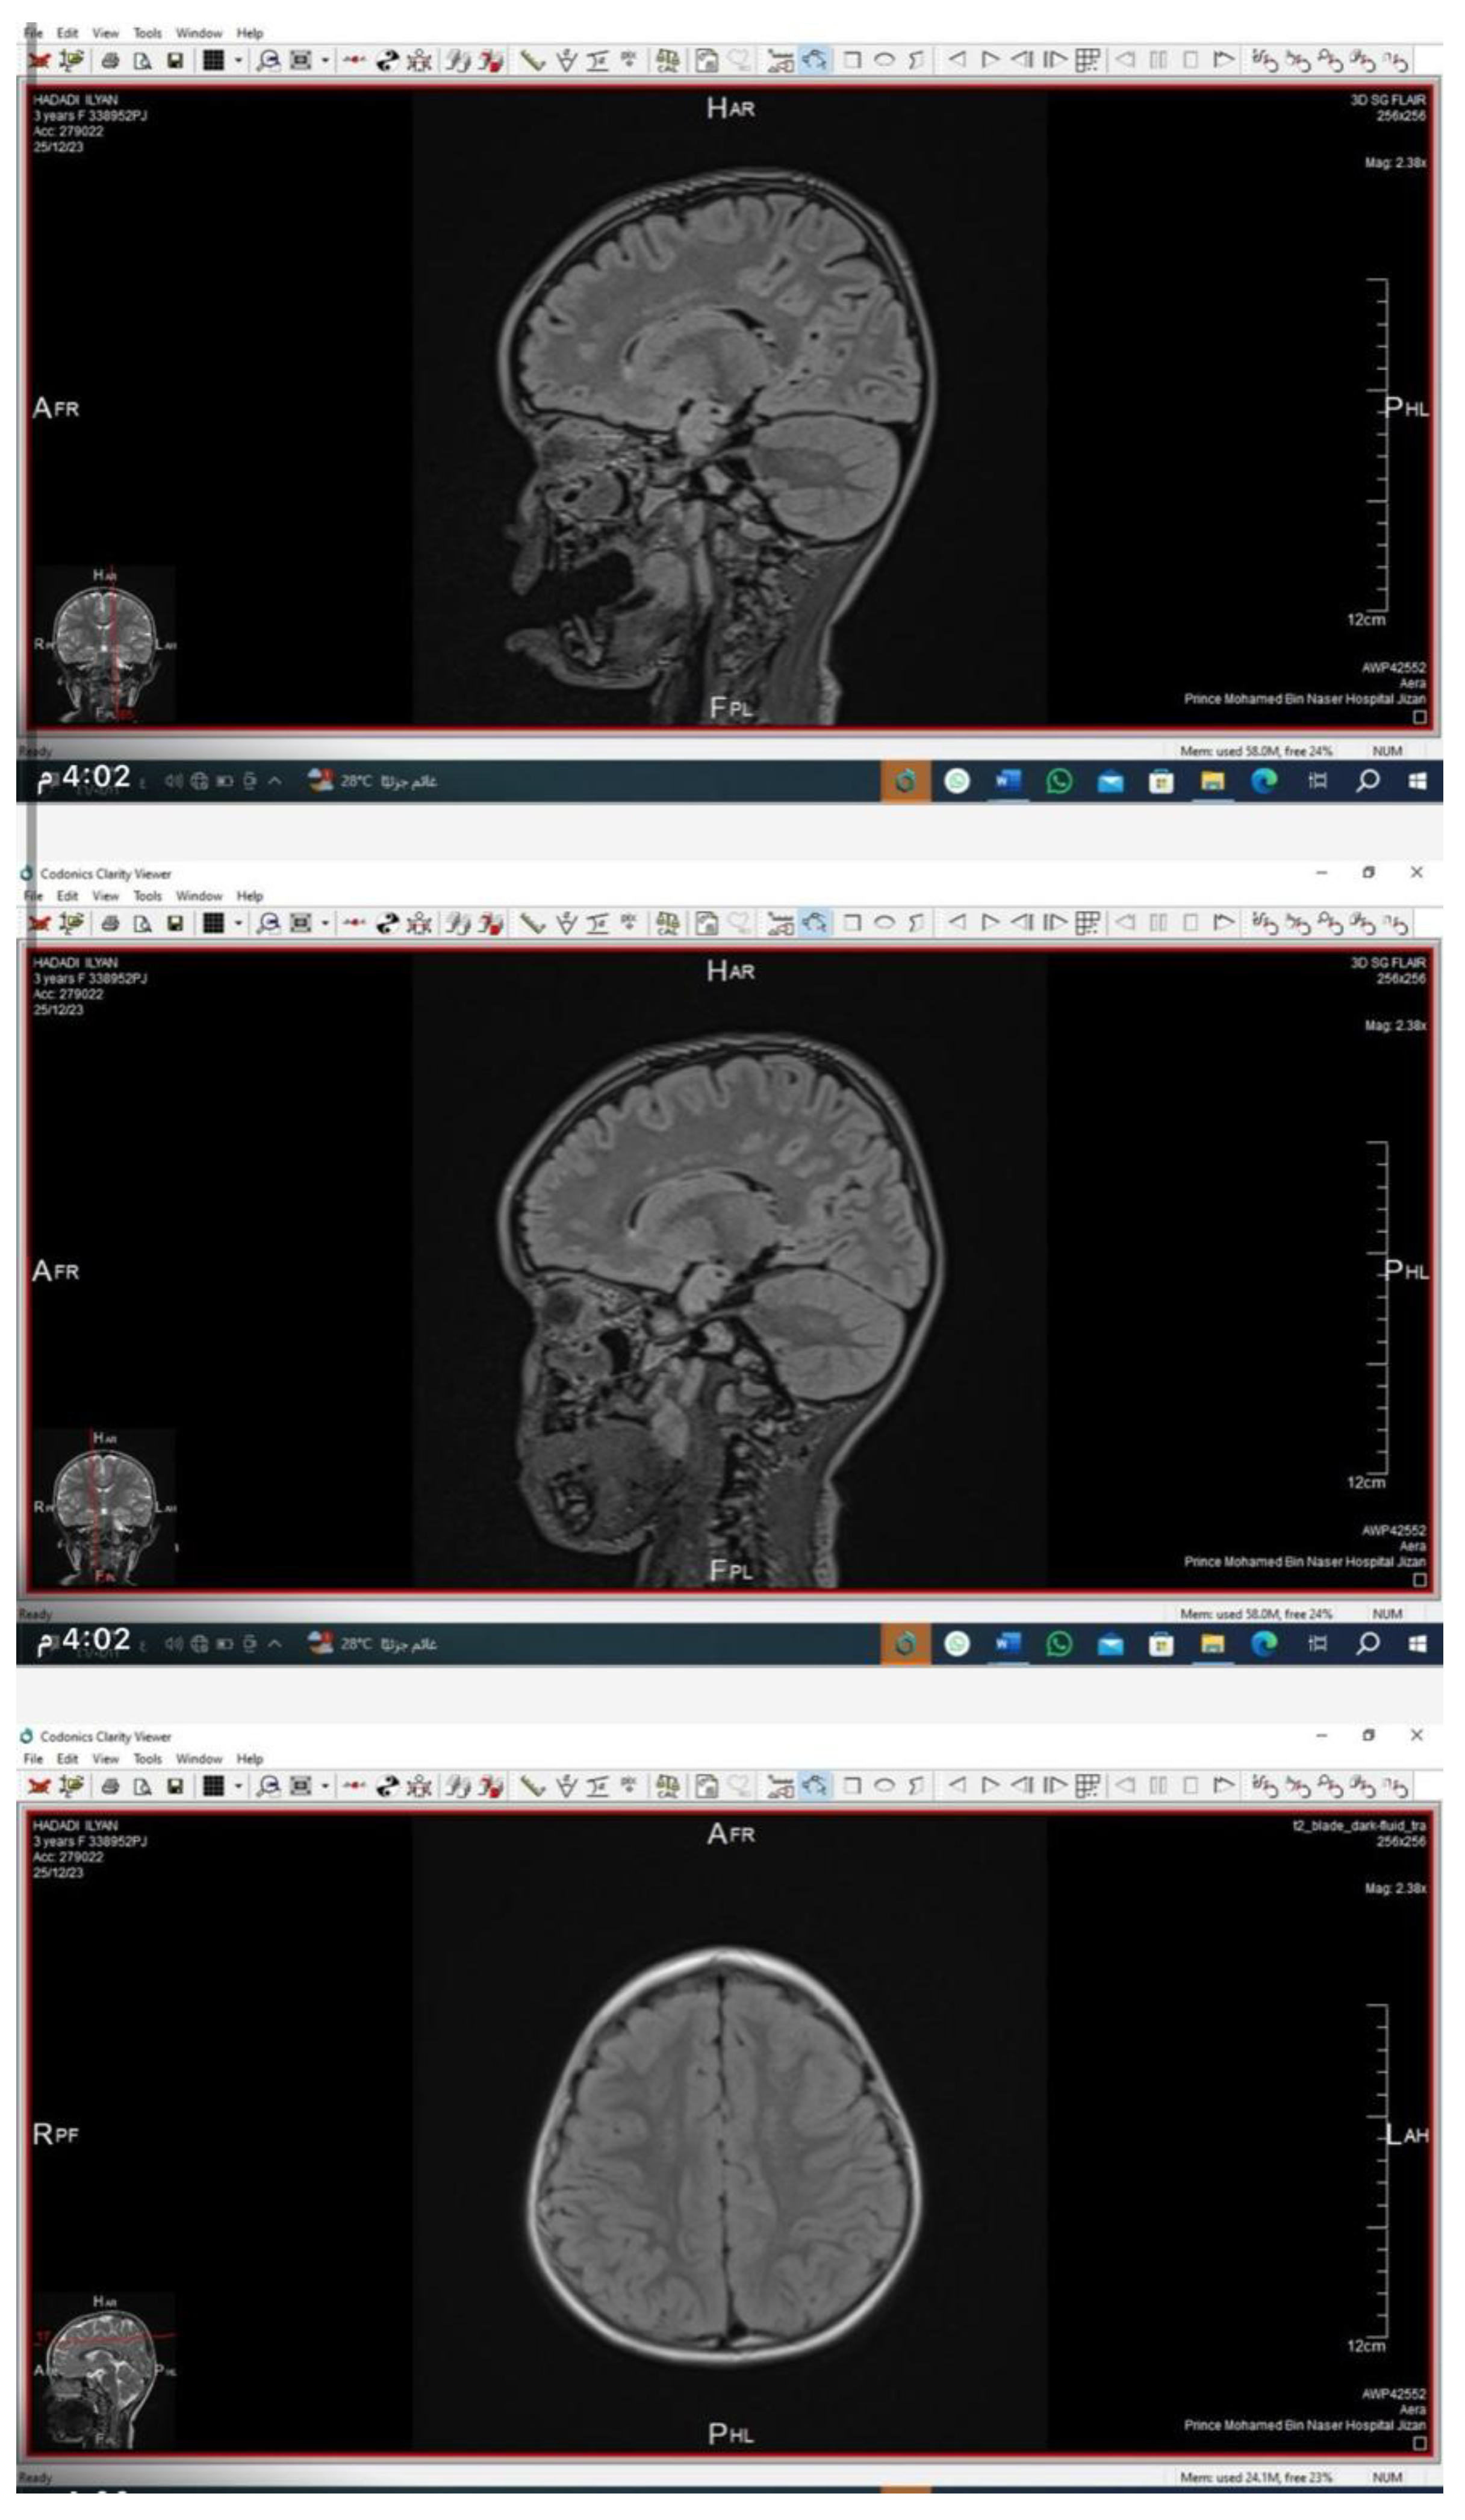Click the print preview icon in the bottom window
Screen dimensions: 1465x2520
tap(143, 1786)
